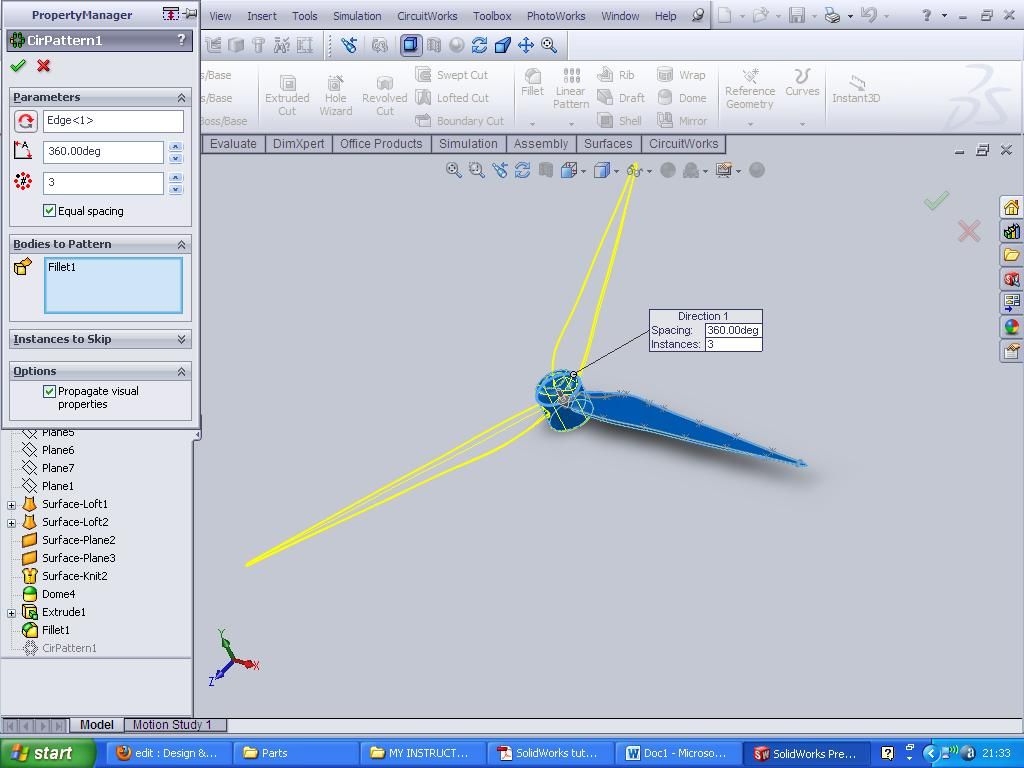Collapse the Bodies to Pattern section
1024x768 pixels.
click(181, 244)
